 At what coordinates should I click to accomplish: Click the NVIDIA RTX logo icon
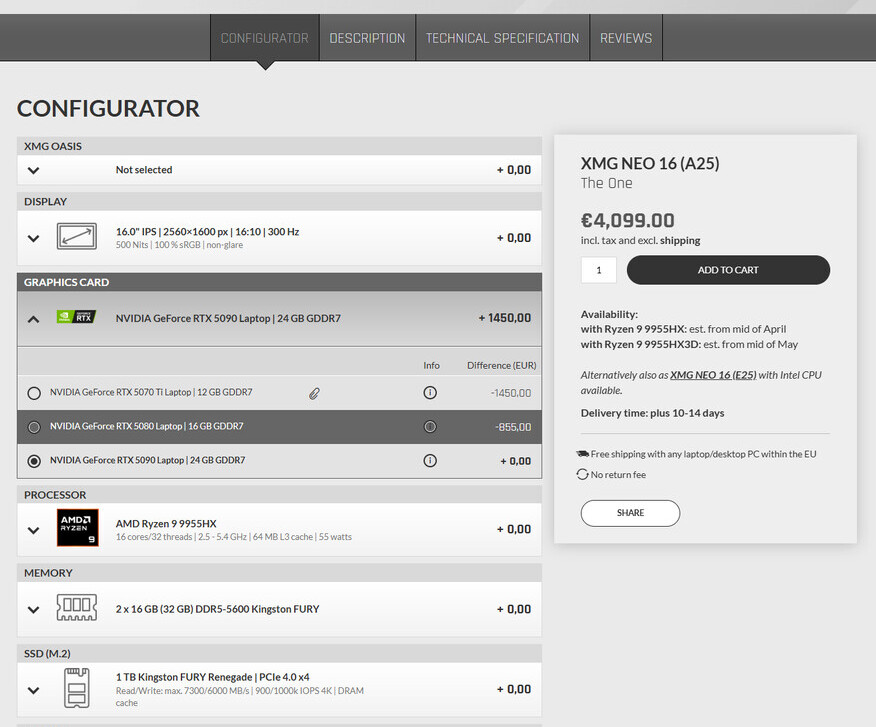[77, 317]
